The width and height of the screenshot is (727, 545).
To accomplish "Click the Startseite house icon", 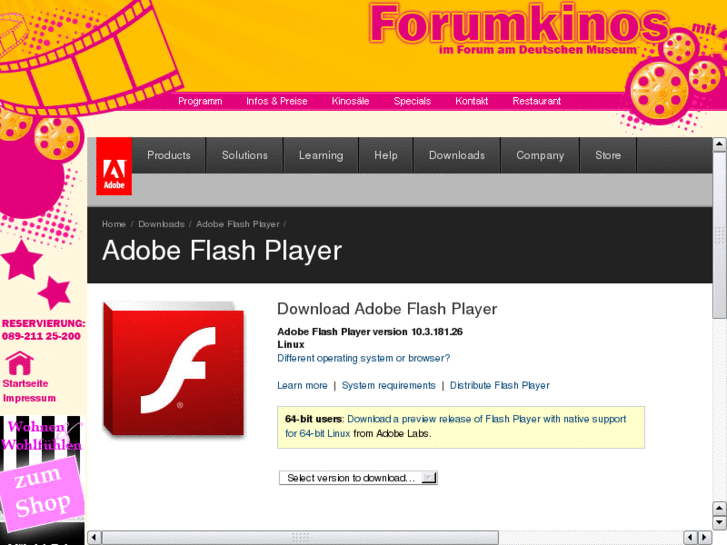I will (x=19, y=363).
